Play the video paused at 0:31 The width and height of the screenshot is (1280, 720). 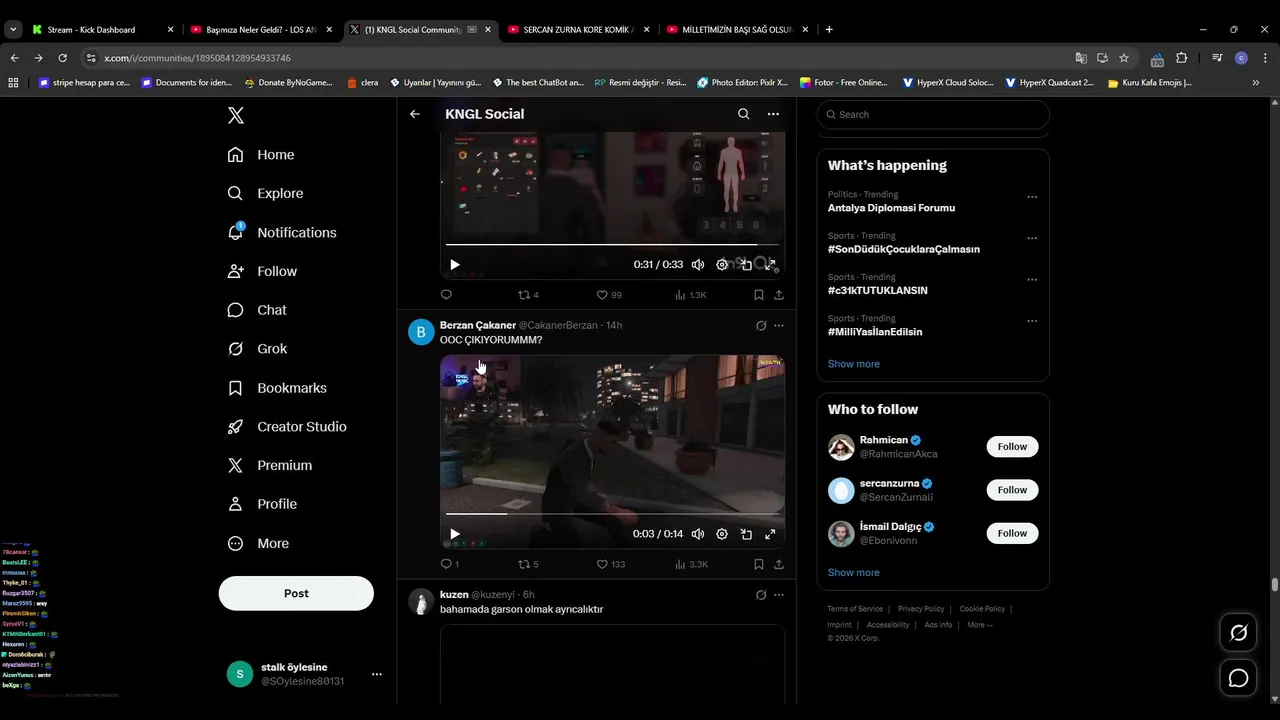[x=454, y=265]
